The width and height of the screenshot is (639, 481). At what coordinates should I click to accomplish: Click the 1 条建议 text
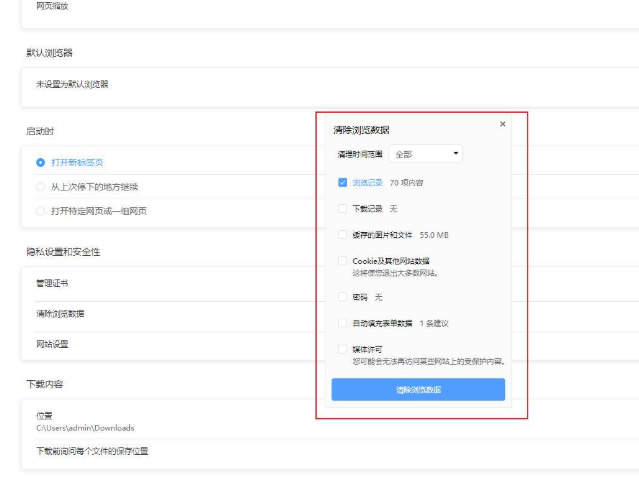tap(434, 324)
